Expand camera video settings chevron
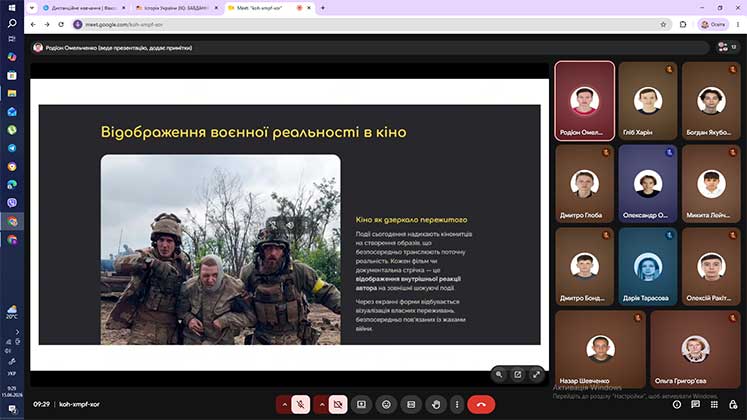The image size is (747, 420). 322,404
